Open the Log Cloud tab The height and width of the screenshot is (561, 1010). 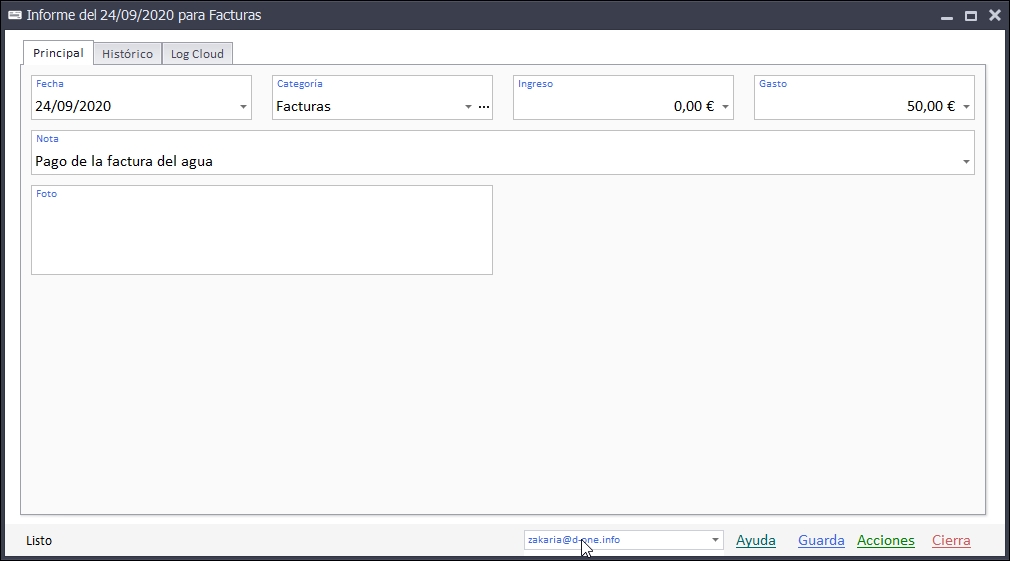(197, 54)
